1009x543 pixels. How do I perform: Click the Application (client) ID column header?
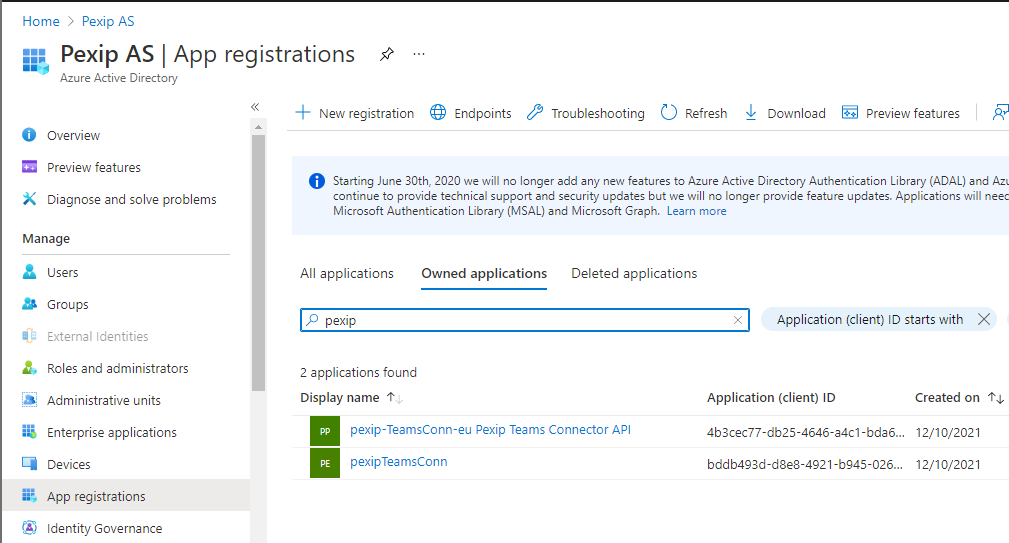tap(771, 398)
